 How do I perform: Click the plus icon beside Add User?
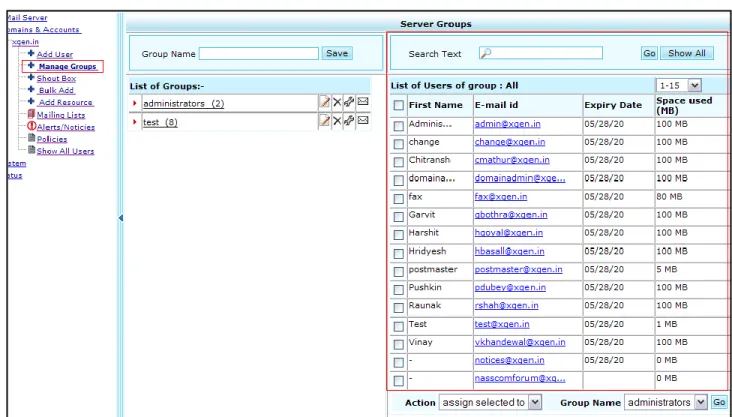pyautogui.click(x=31, y=53)
